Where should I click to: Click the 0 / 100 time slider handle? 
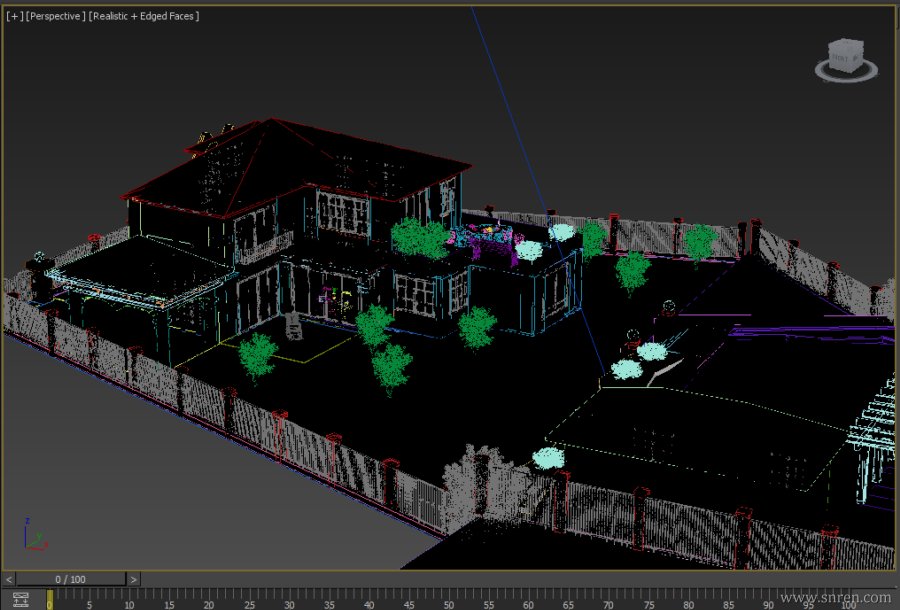[x=71, y=579]
